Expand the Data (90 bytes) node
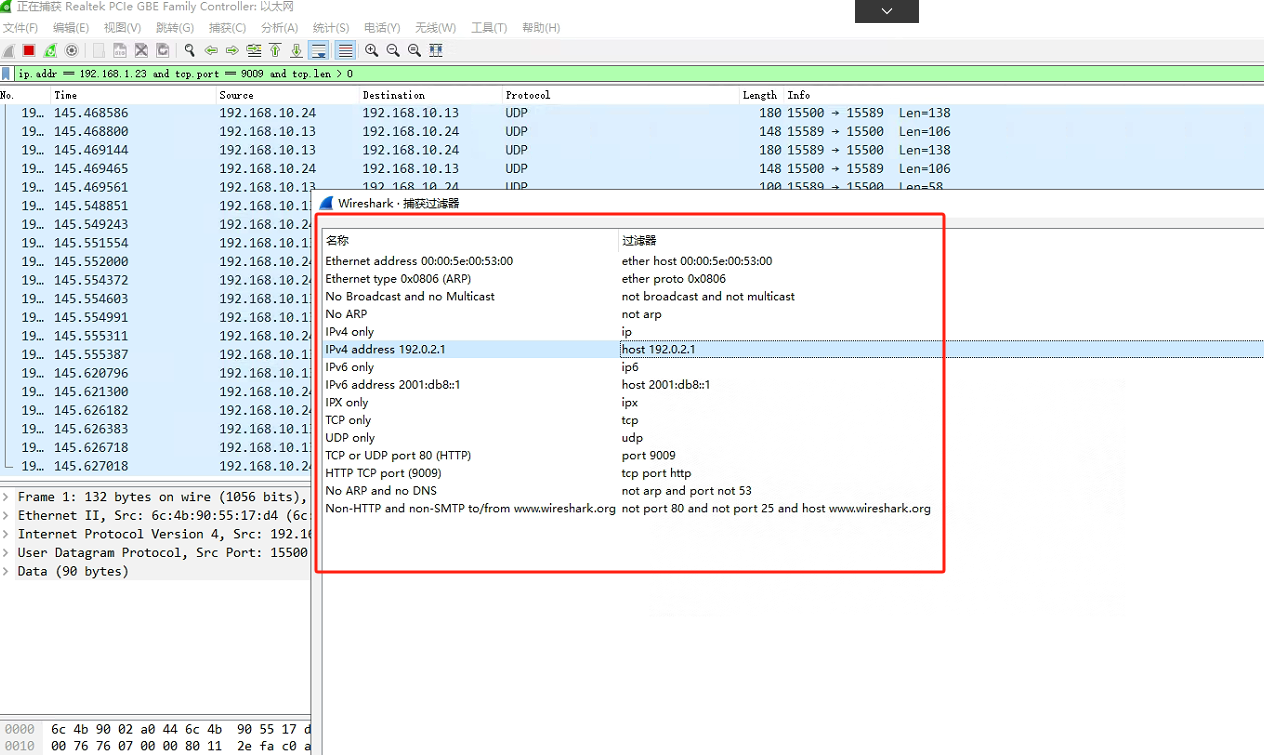Viewport: 1264px width, 755px height. tap(6, 572)
